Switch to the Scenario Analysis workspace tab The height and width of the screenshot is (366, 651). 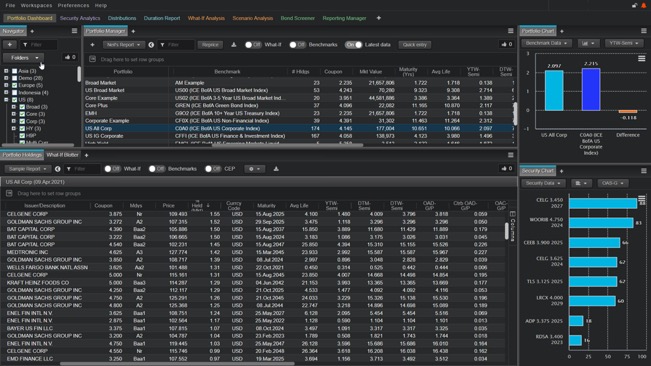252,18
